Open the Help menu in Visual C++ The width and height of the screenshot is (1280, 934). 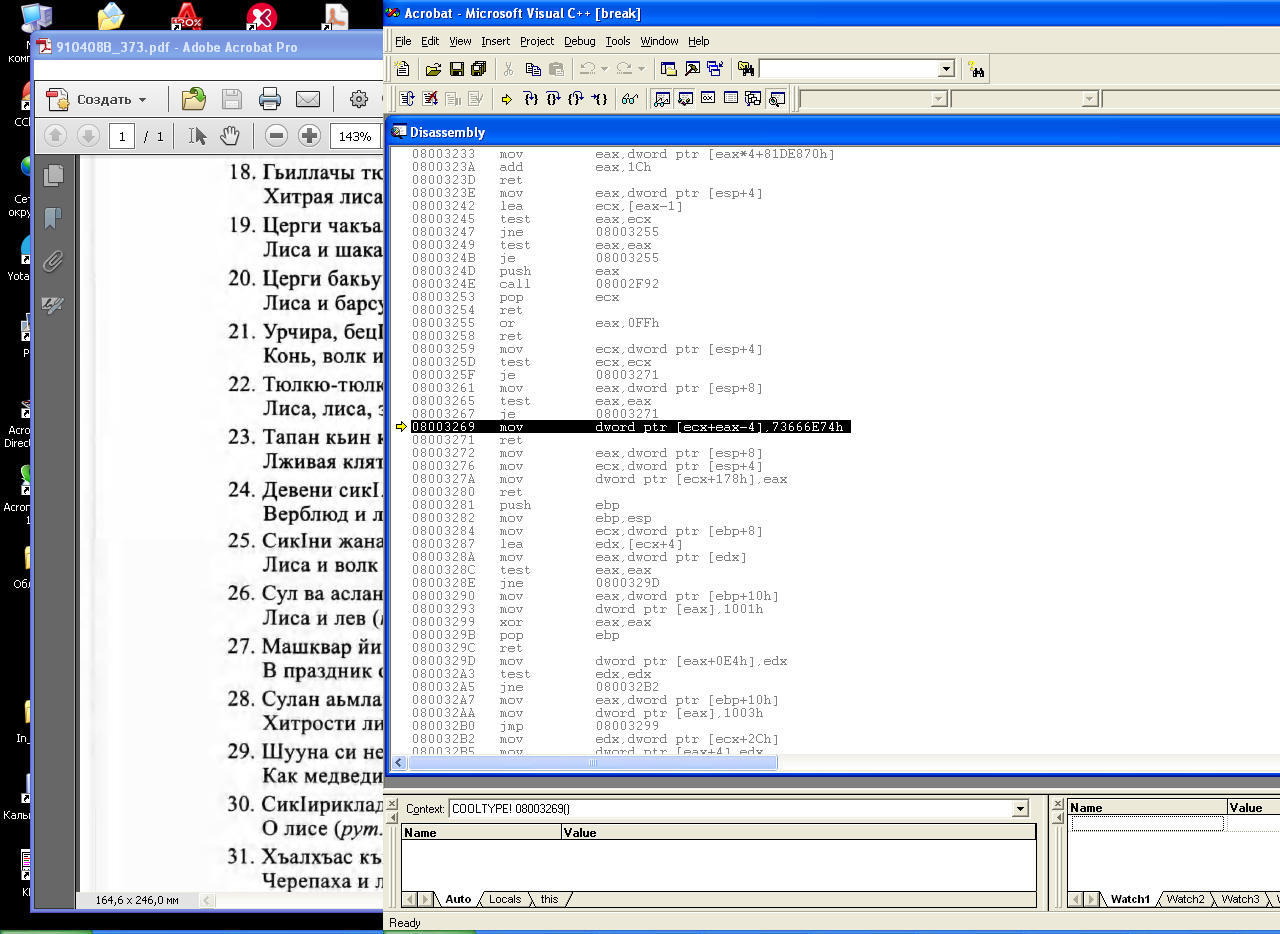[699, 41]
